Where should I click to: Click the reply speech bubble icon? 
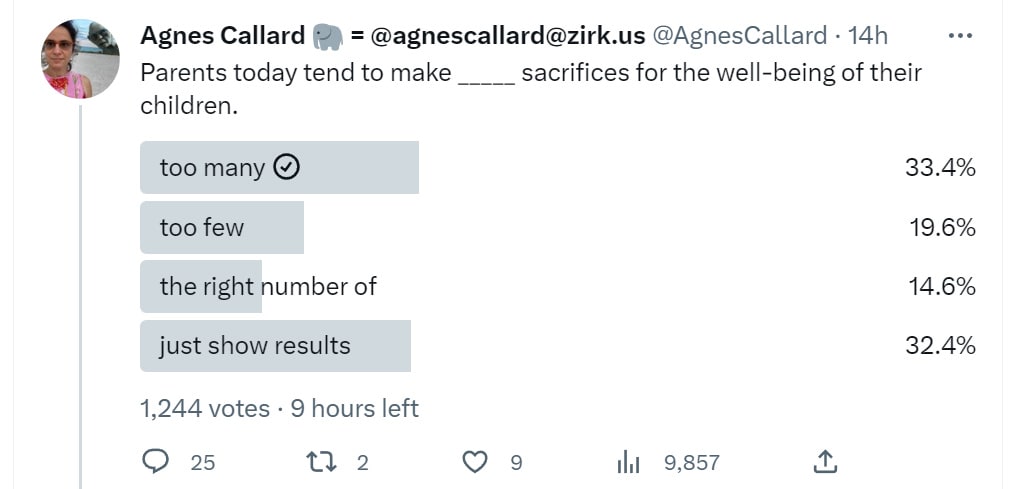coord(155,461)
